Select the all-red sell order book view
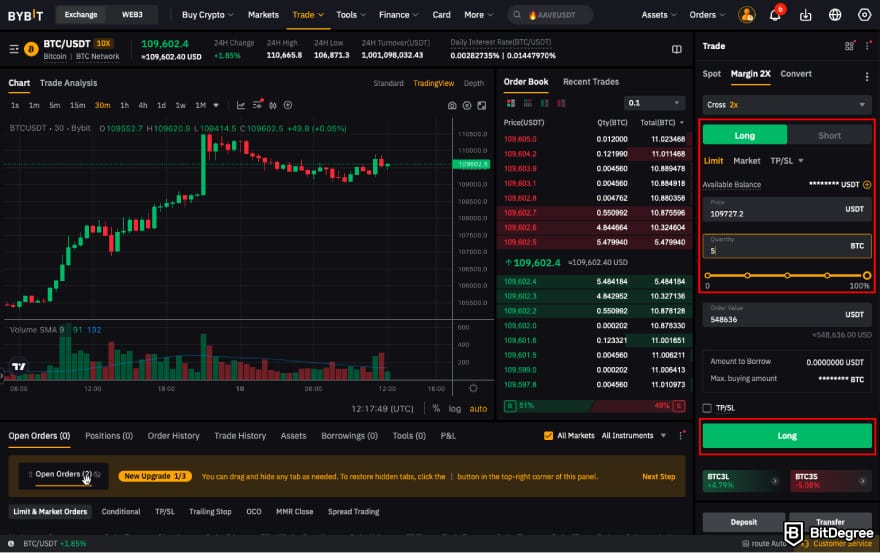 tap(561, 103)
